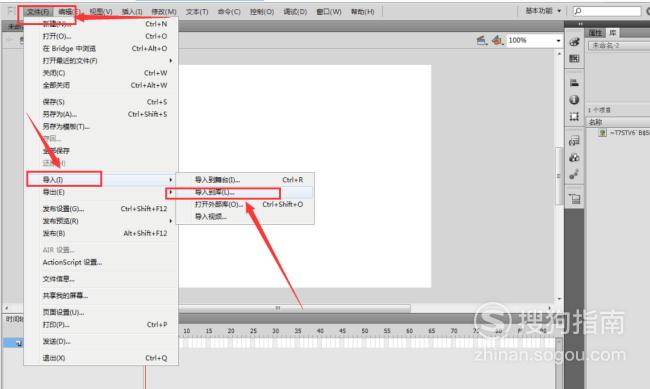
Task: Open the Motion Presets panel icon
Action: pos(574,175)
